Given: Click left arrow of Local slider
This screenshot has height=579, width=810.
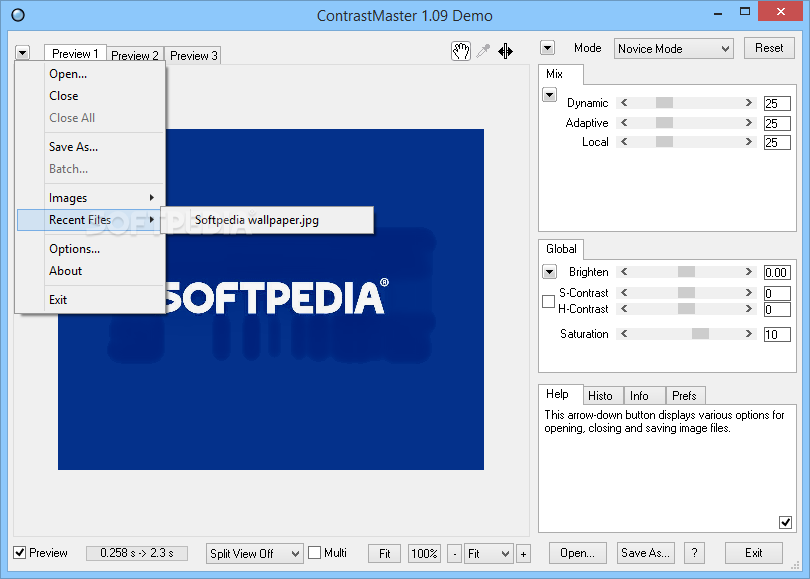Looking at the screenshot, I should (x=624, y=142).
